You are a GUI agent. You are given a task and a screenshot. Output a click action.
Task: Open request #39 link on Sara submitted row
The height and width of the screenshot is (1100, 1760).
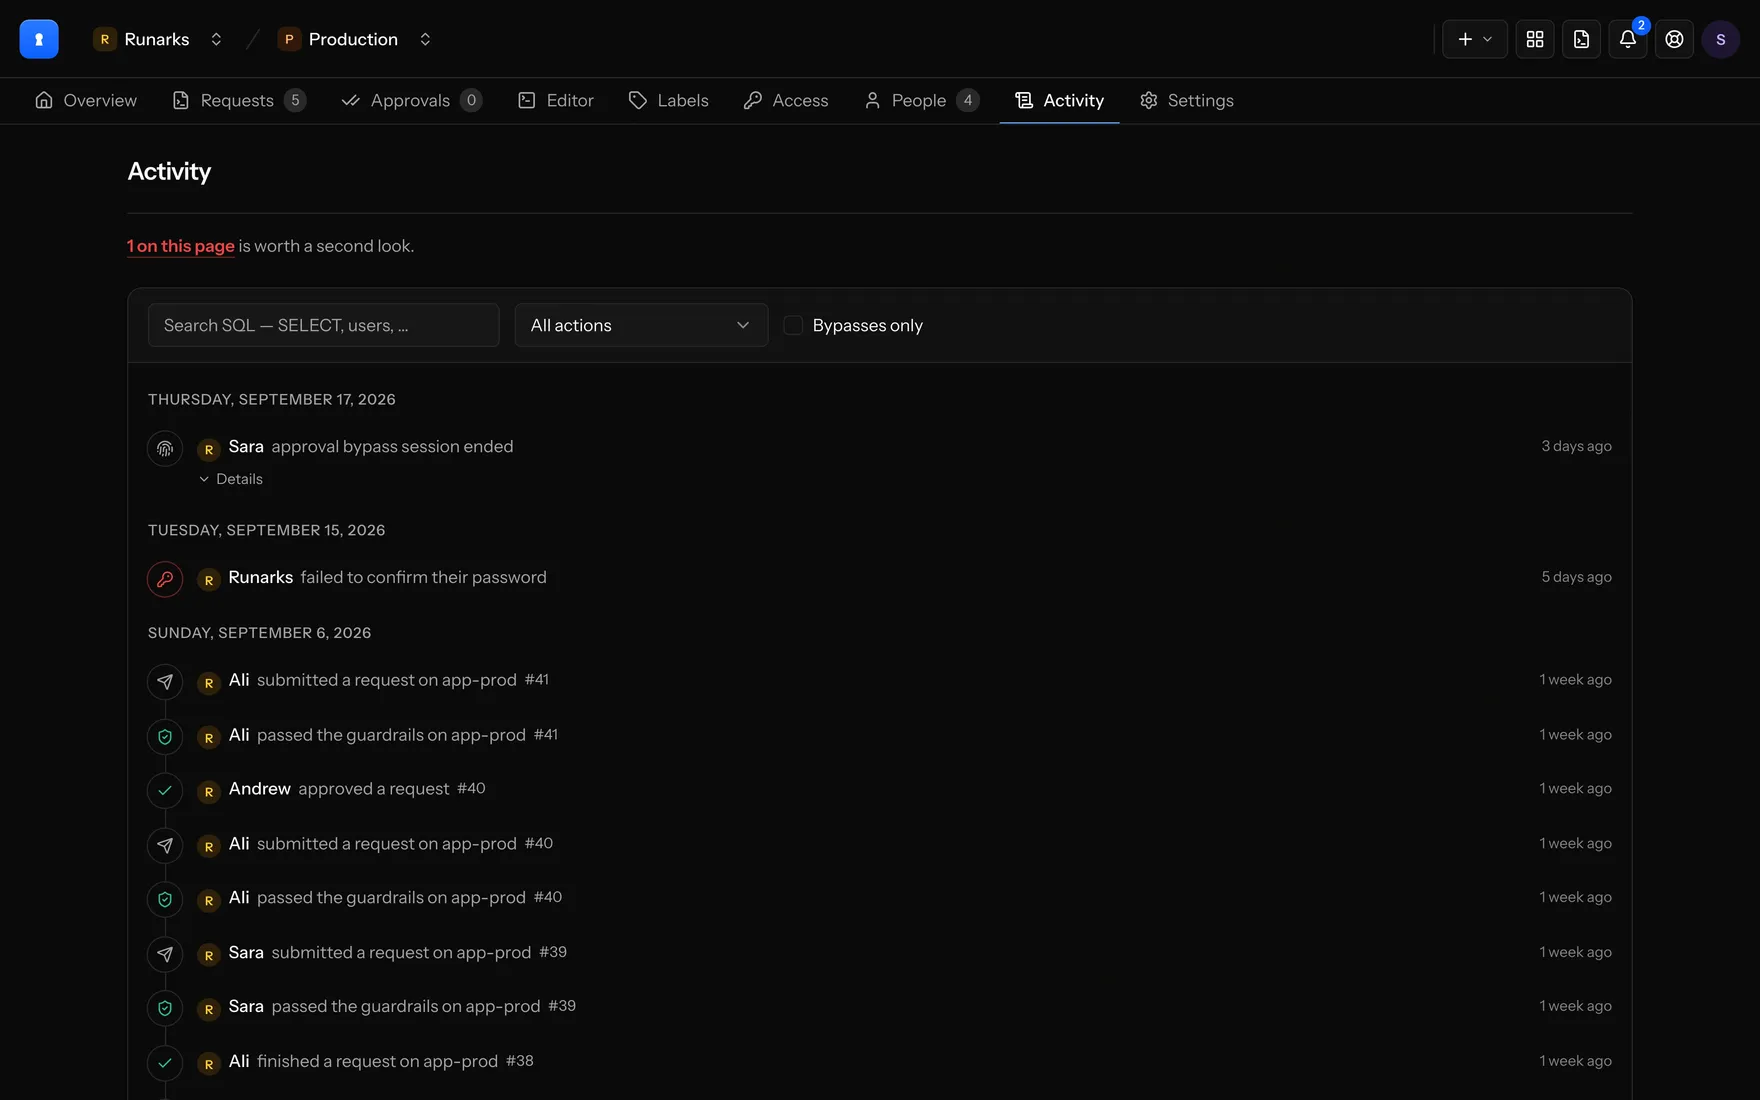tap(553, 952)
